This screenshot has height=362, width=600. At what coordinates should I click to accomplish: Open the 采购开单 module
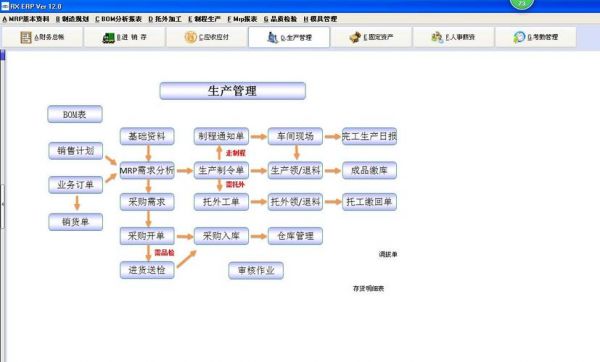pos(147,236)
